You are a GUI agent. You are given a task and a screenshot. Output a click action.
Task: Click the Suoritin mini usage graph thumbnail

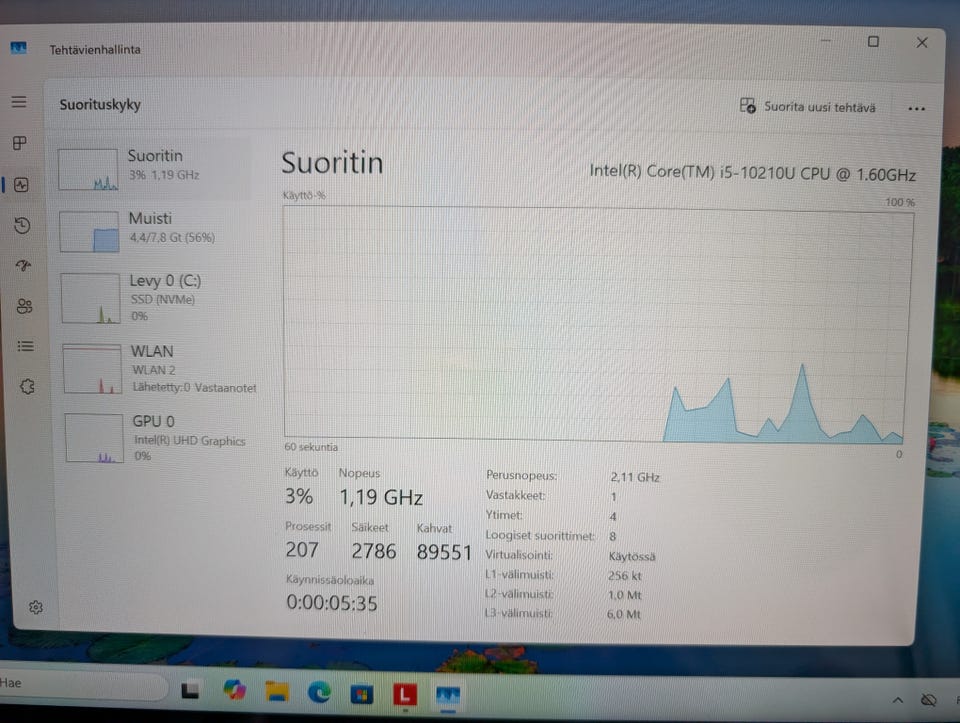[x=88, y=170]
